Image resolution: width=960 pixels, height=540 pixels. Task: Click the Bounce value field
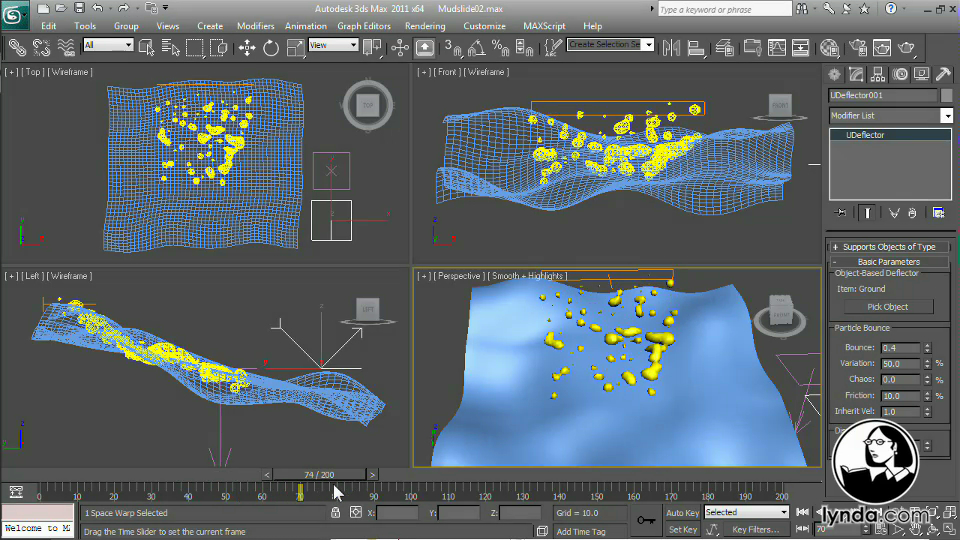click(900, 348)
